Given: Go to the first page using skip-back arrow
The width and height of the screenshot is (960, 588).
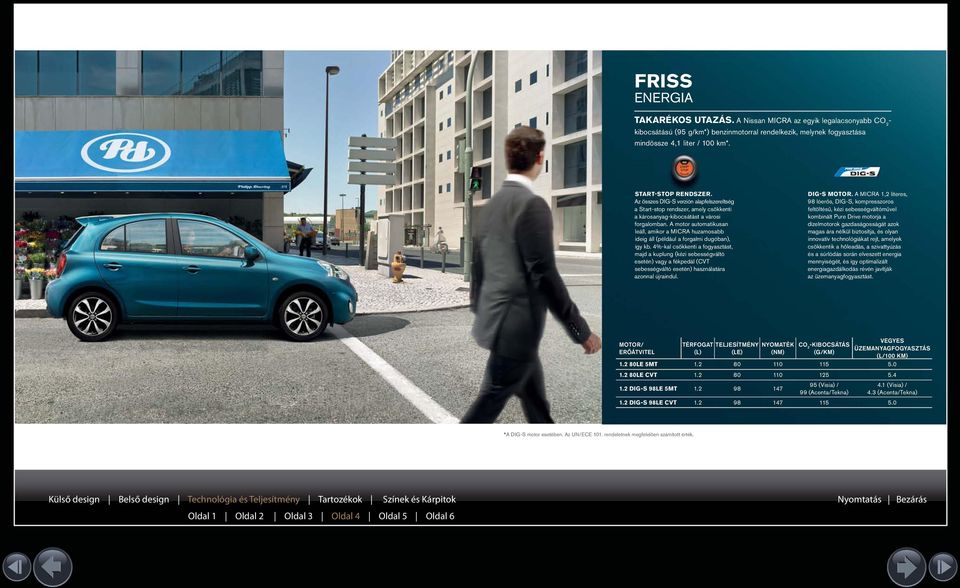Looking at the screenshot, I should [x=15, y=567].
